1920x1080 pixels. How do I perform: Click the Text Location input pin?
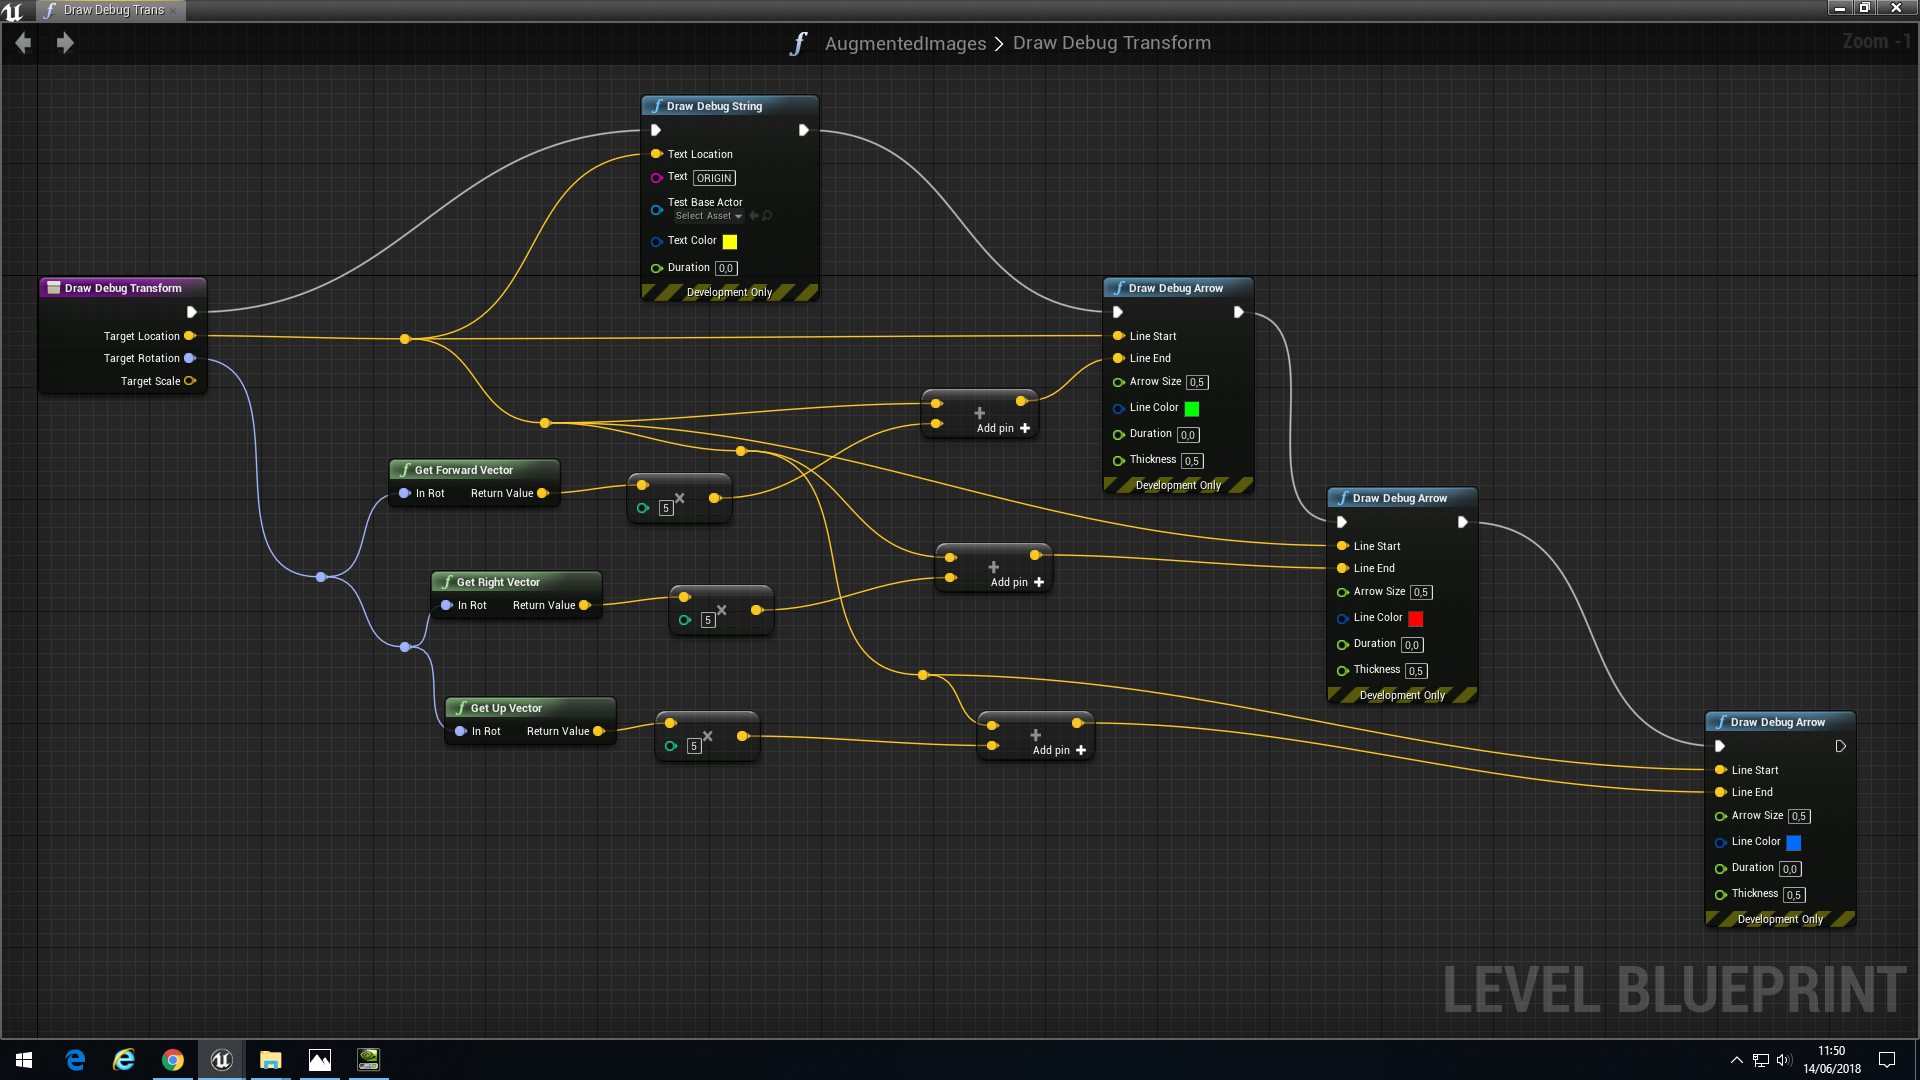pos(656,154)
